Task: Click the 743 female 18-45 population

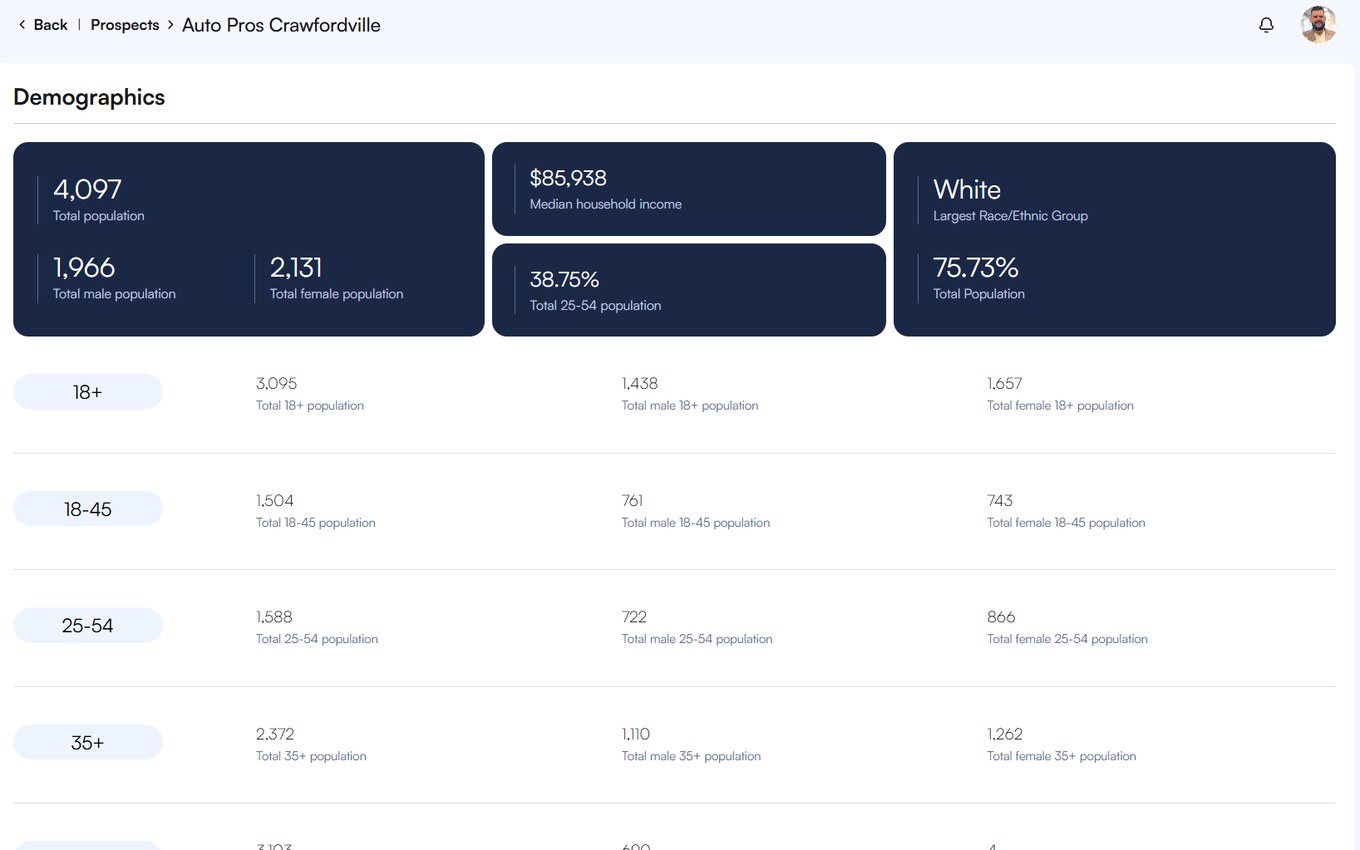Action: coord(1000,500)
